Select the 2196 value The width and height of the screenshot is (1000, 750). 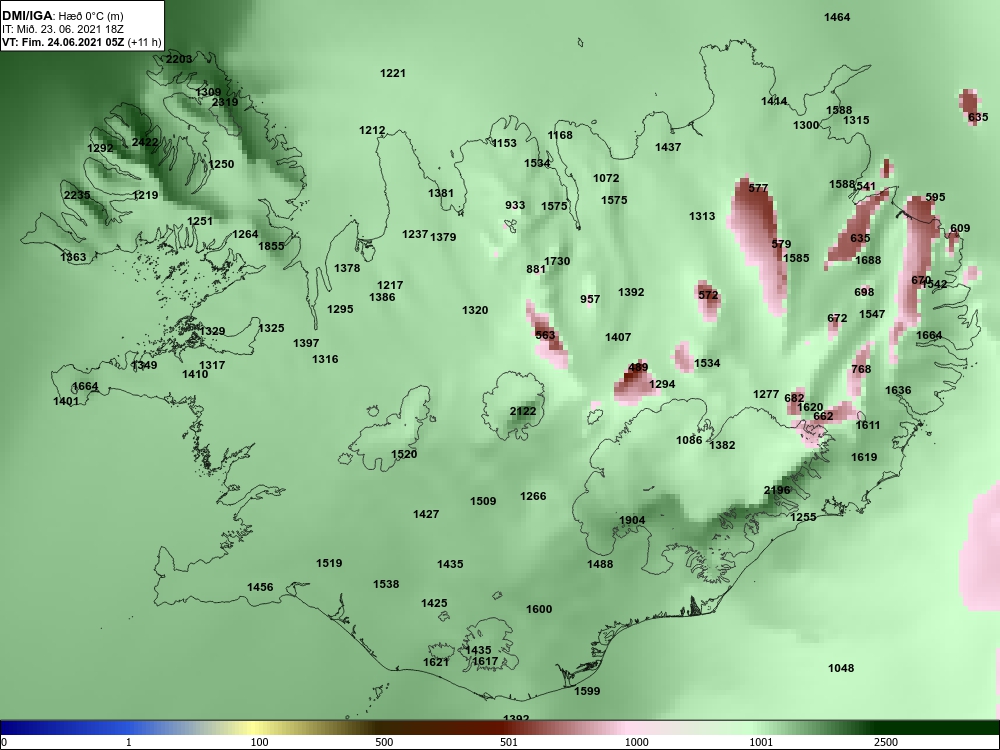777,490
